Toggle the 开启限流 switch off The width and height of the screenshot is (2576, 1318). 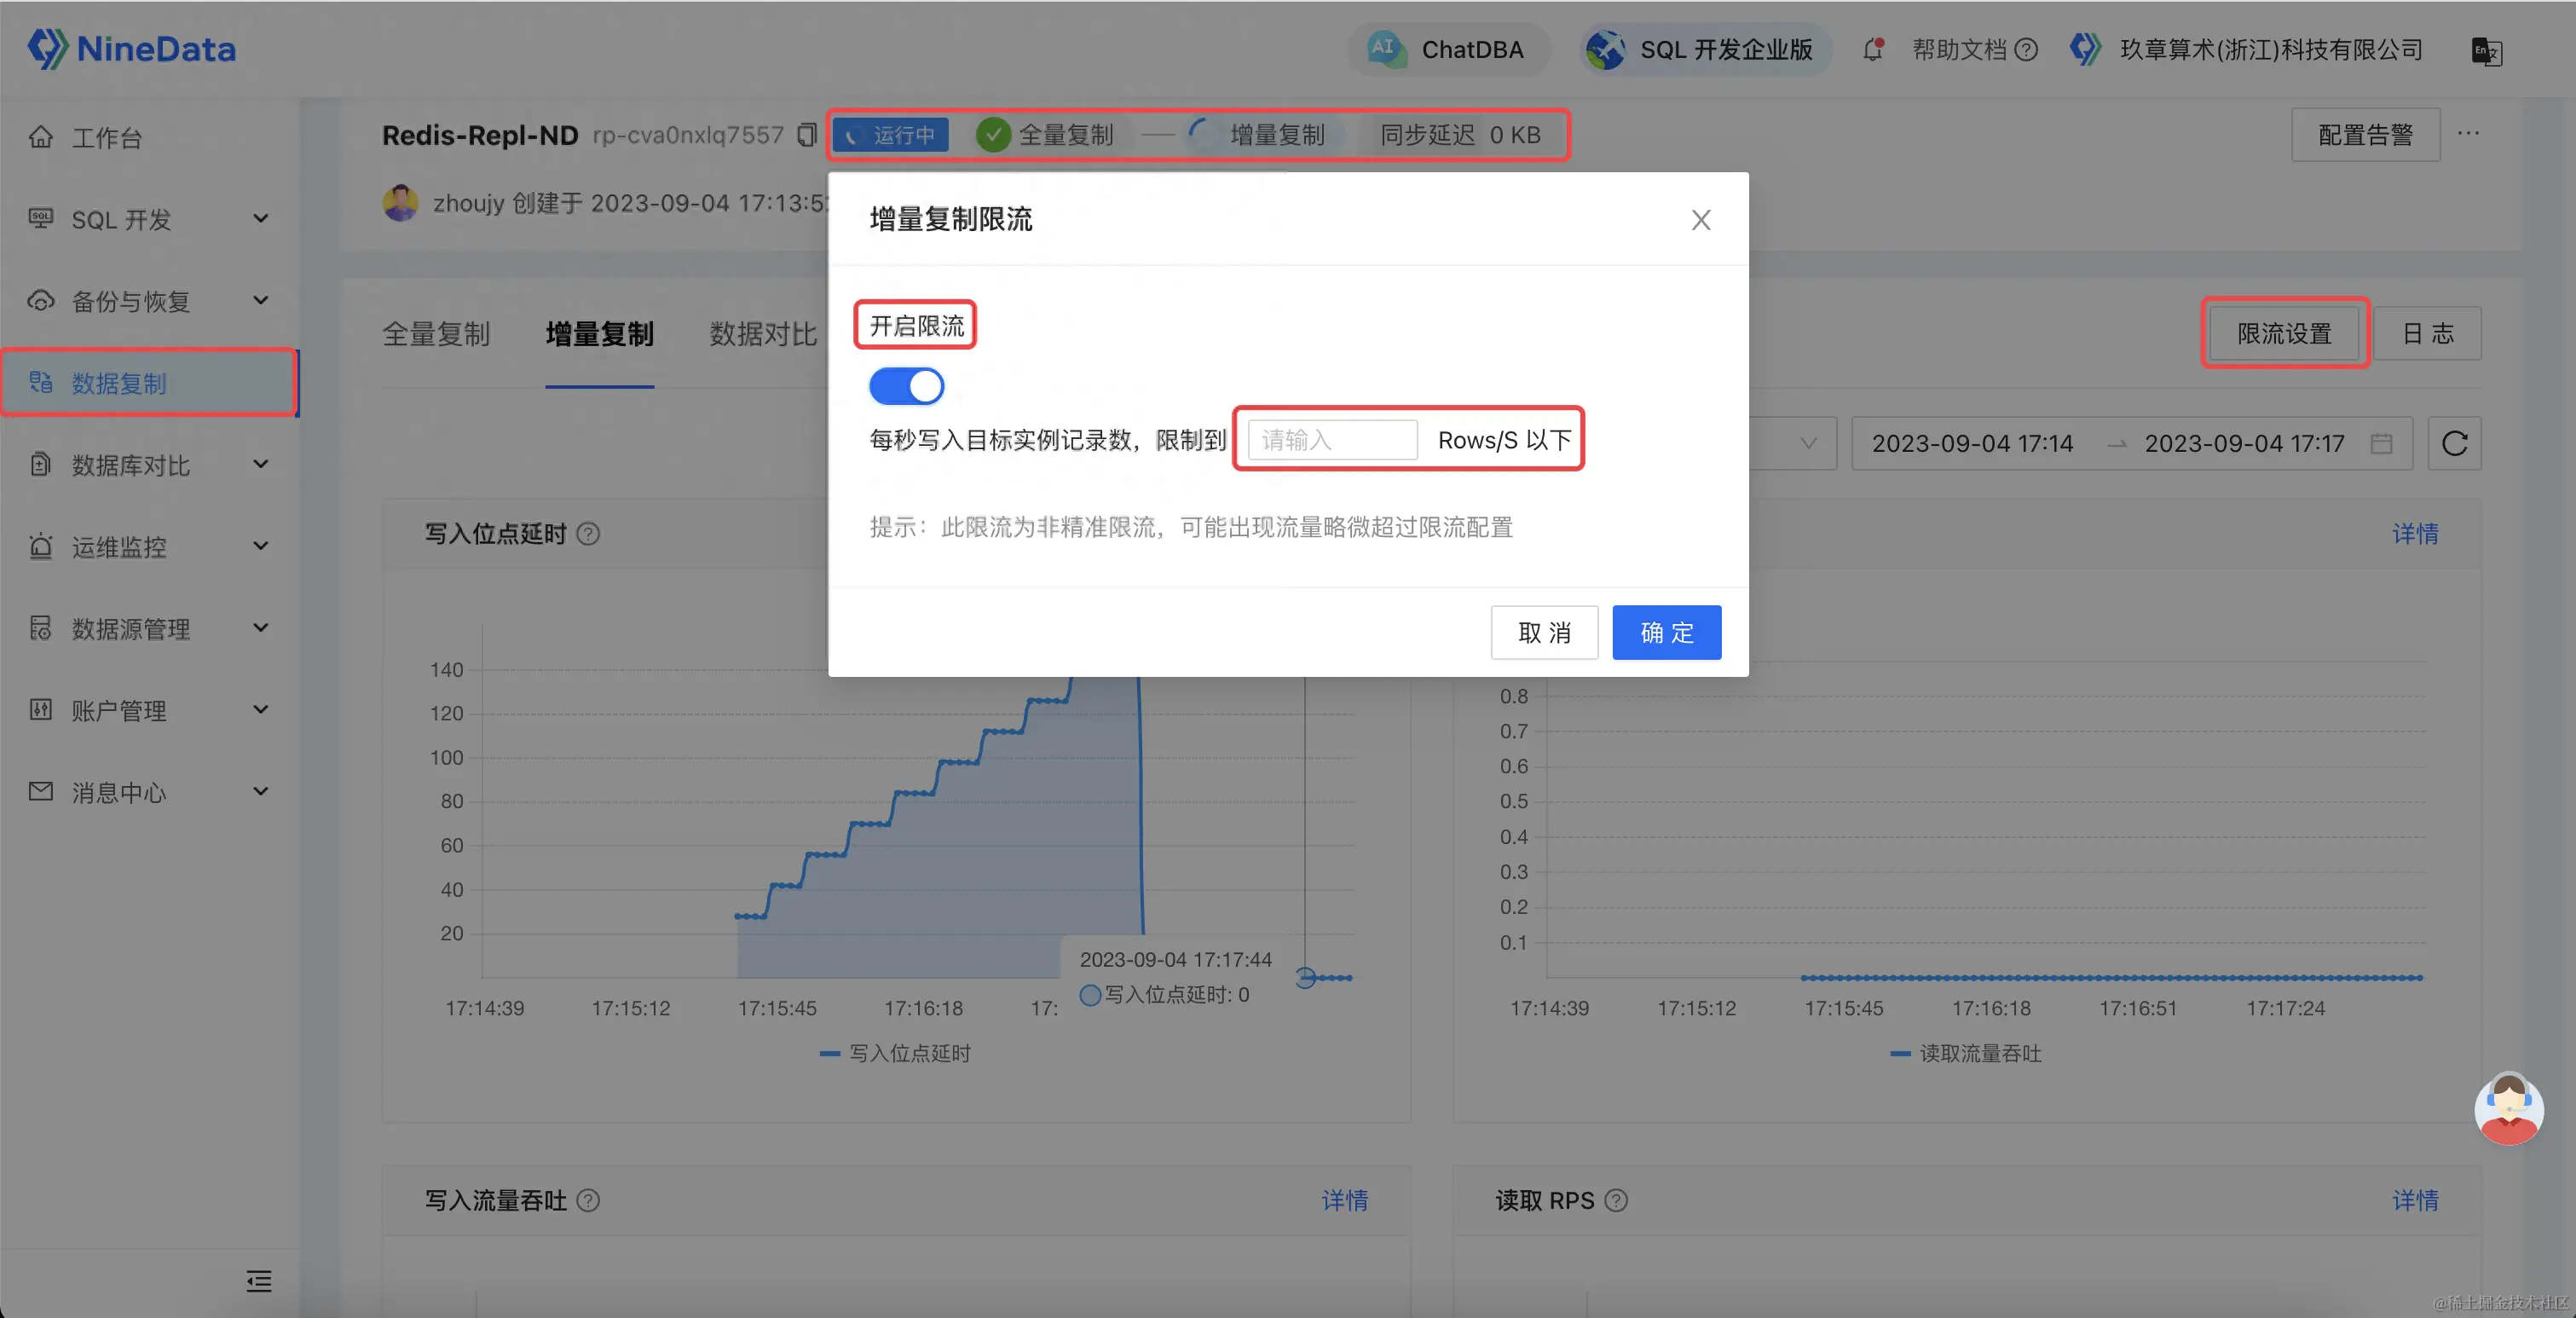click(x=906, y=386)
